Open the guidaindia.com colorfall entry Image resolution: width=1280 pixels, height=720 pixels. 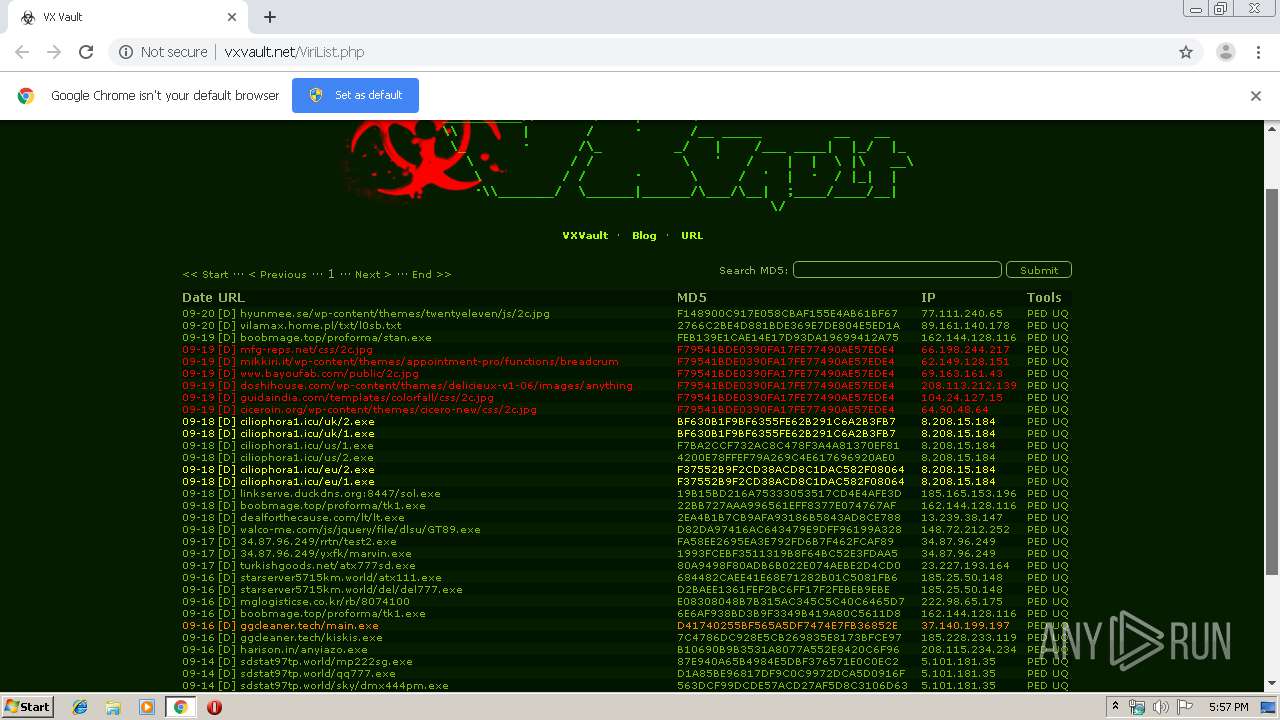tap(367, 398)
